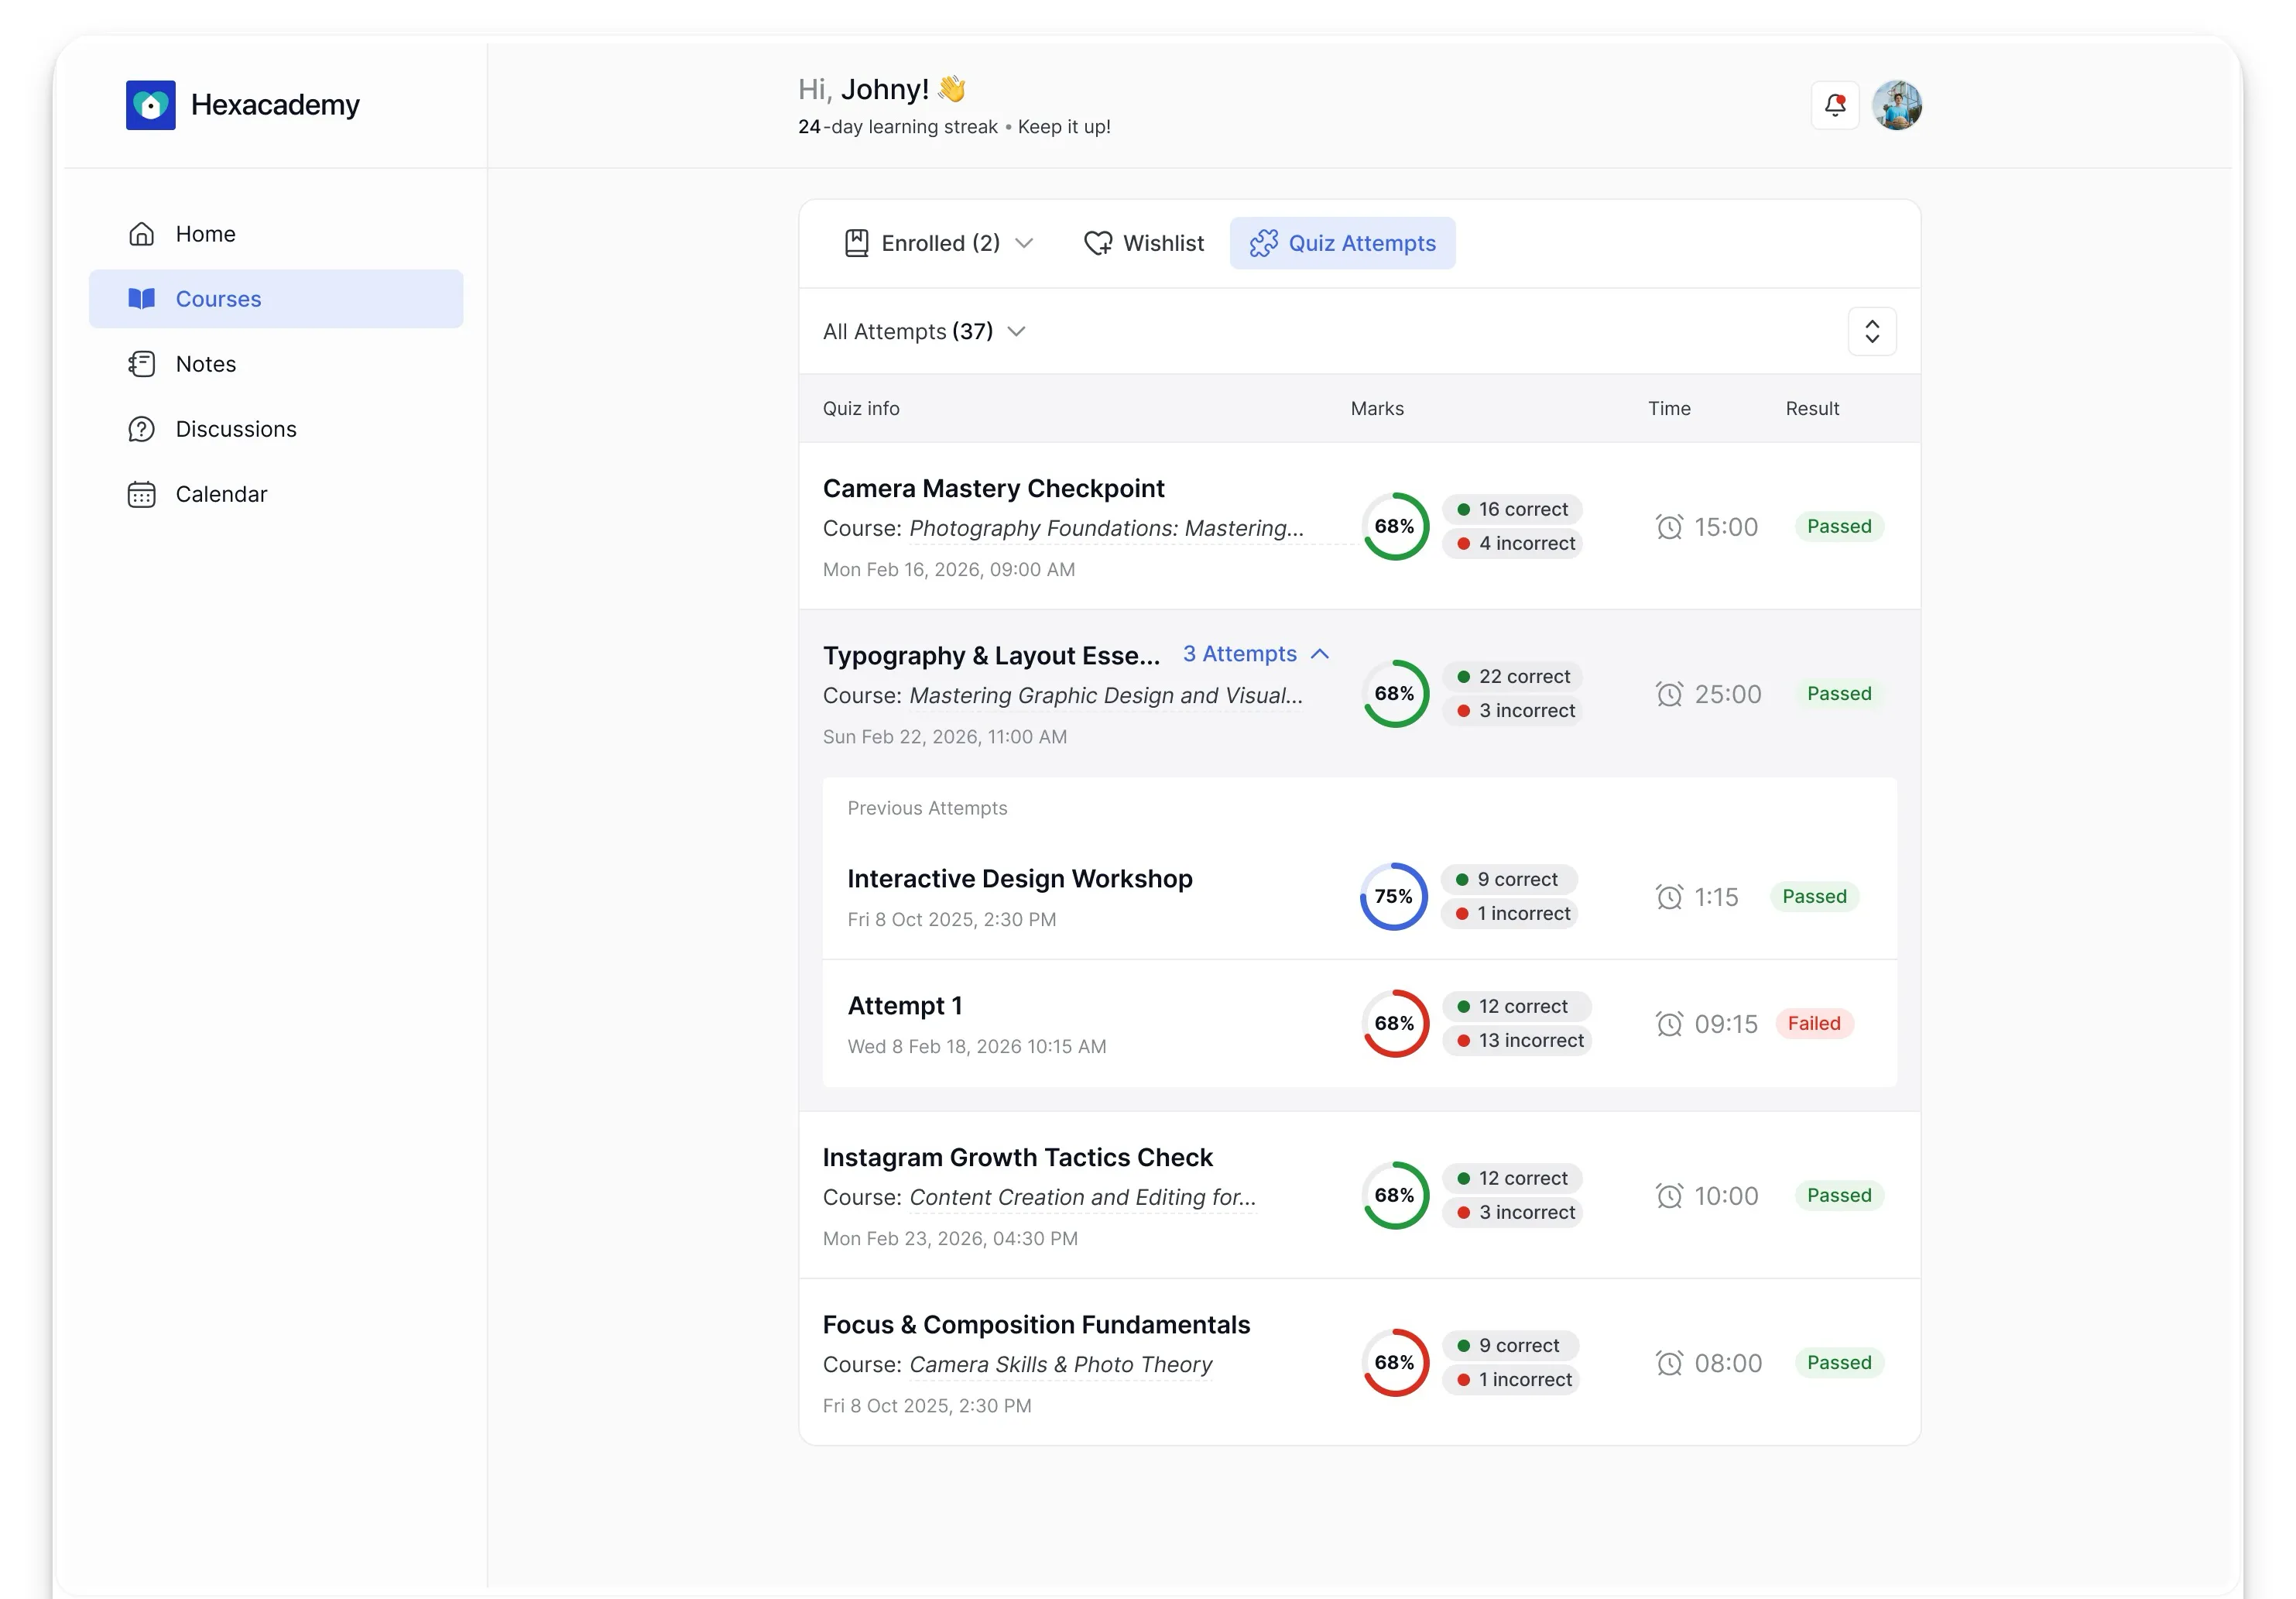Expand the All Attempts (37) filter
Viewport: 2296px width, 1599px height.
click(x=924, y=331)
